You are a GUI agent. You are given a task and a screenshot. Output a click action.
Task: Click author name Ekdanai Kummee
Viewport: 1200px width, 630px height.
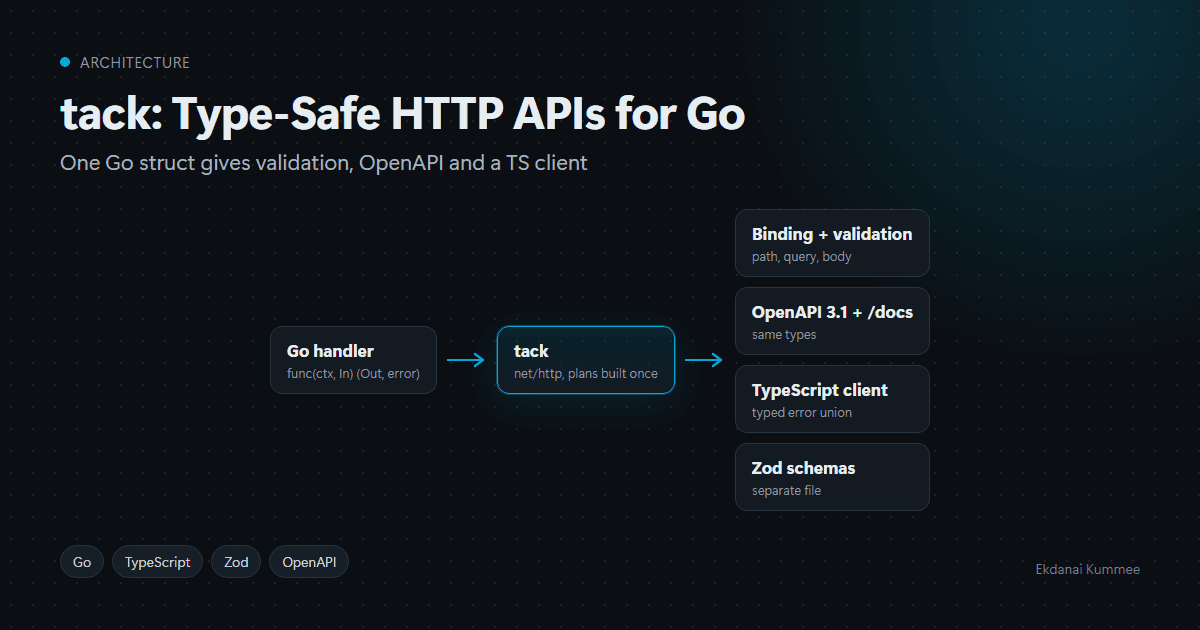[x=1088, y=569]
